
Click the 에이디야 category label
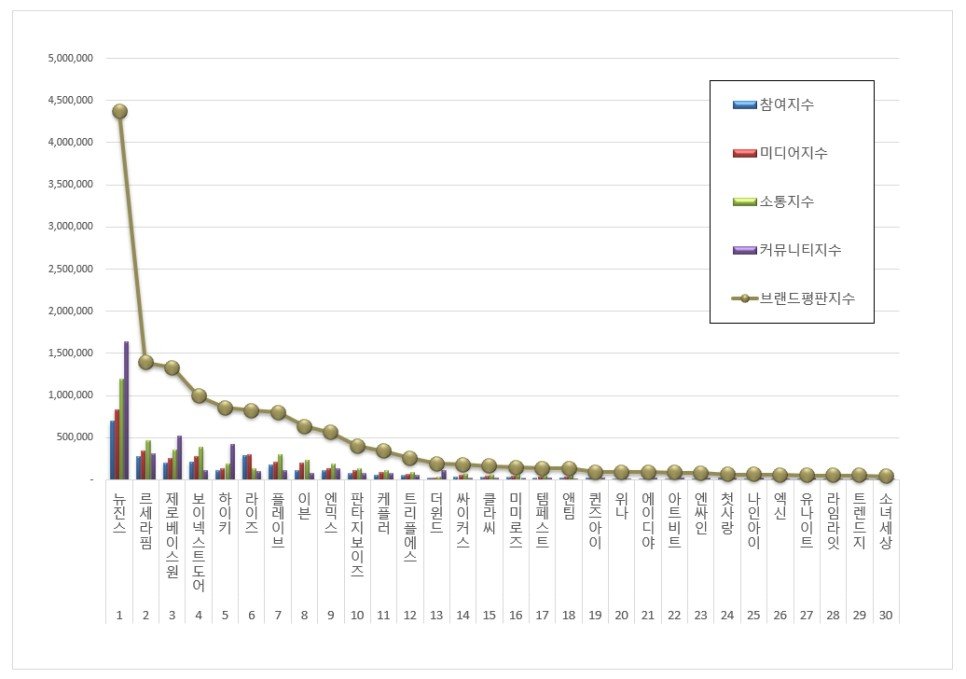[648, 520]
